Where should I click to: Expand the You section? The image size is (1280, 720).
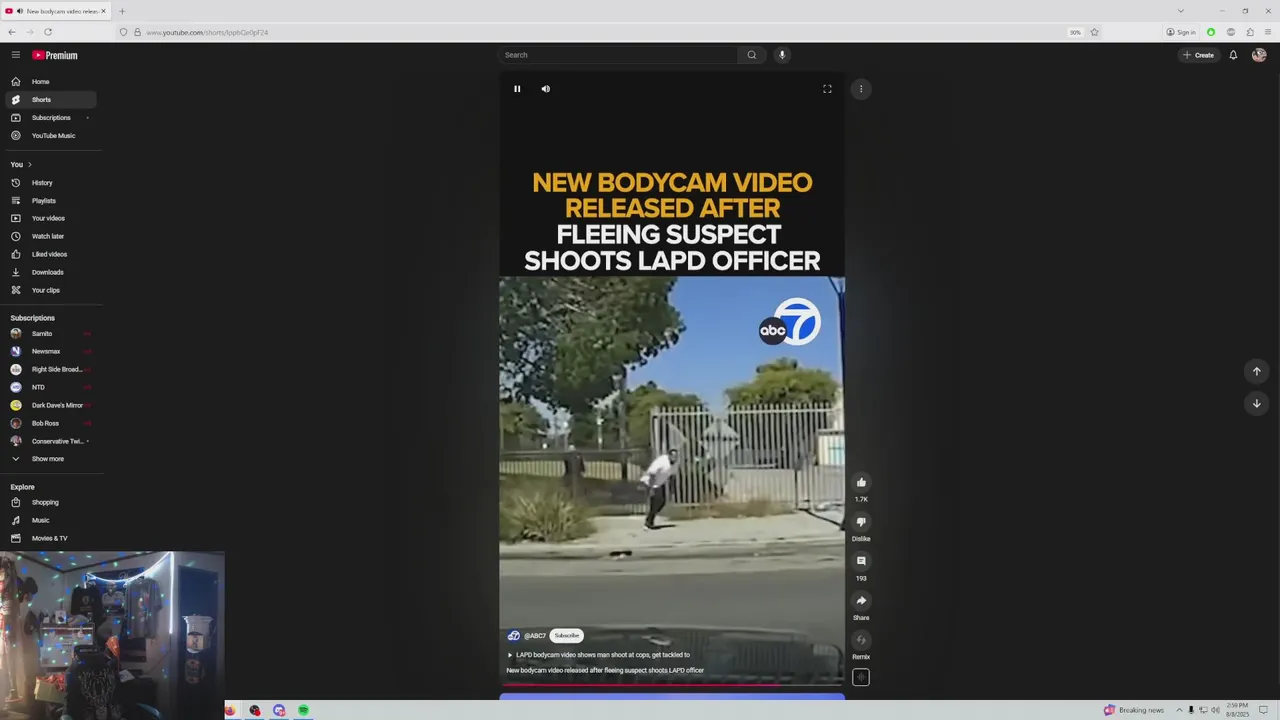pyautogui.click(x=21, y=164)
